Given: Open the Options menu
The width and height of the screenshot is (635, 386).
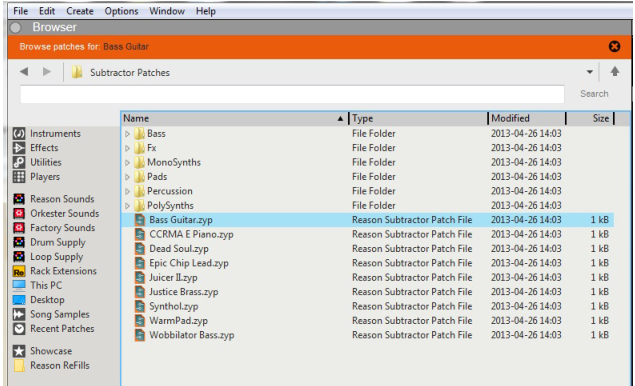Looking at the screenshot, I should pos(121,11).
